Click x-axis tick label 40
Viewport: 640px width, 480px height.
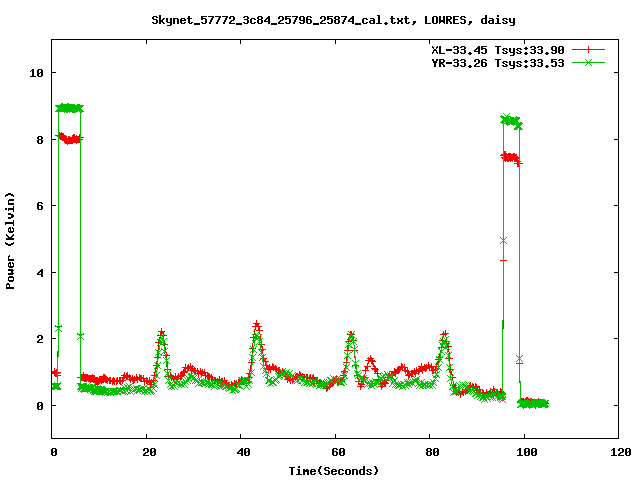[x=244, y=452]
